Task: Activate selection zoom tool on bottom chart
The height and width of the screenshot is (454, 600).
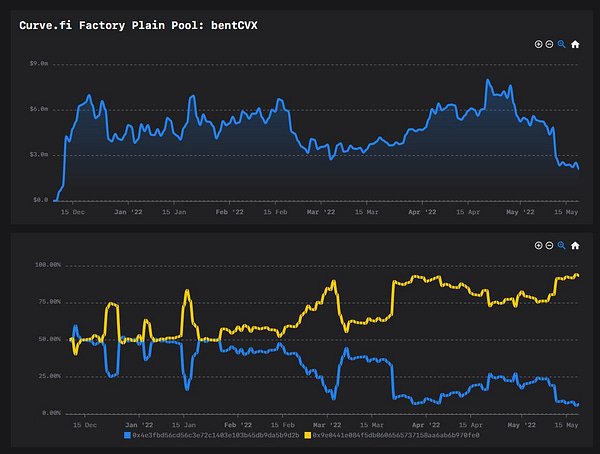Action: (561, 245)
